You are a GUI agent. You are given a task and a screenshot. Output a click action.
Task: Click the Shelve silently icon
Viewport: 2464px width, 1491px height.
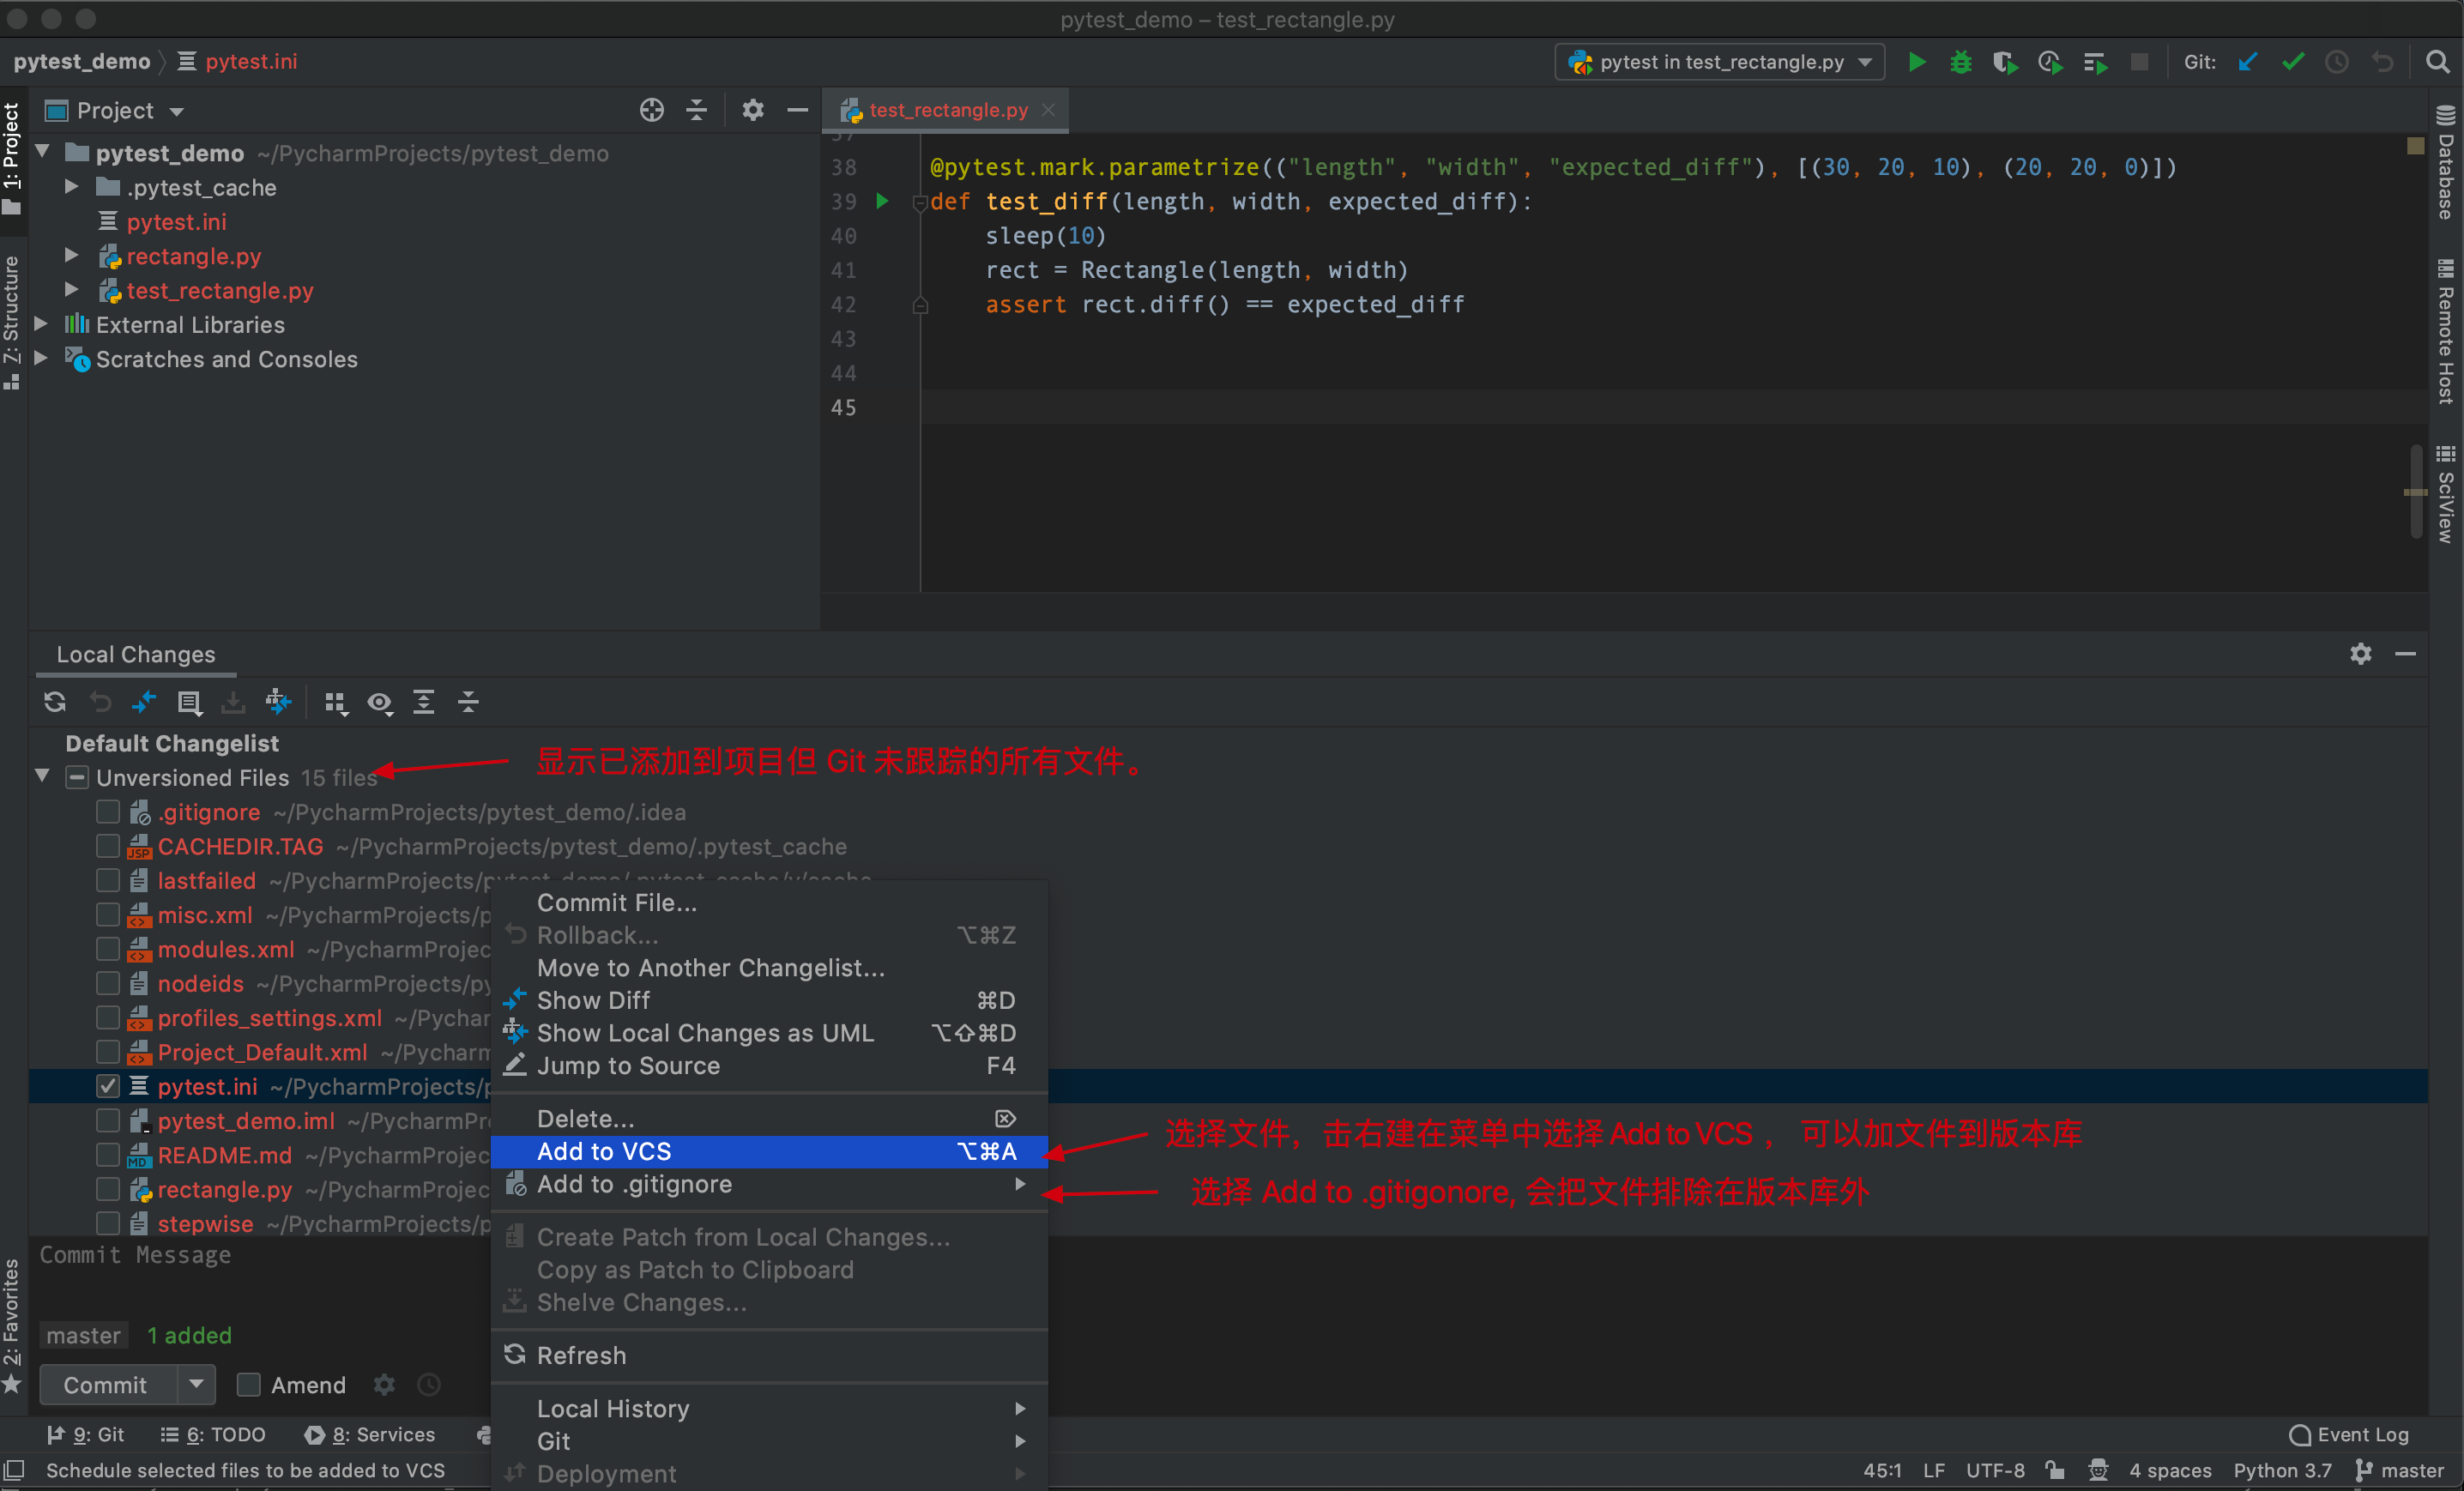(233, 702)
